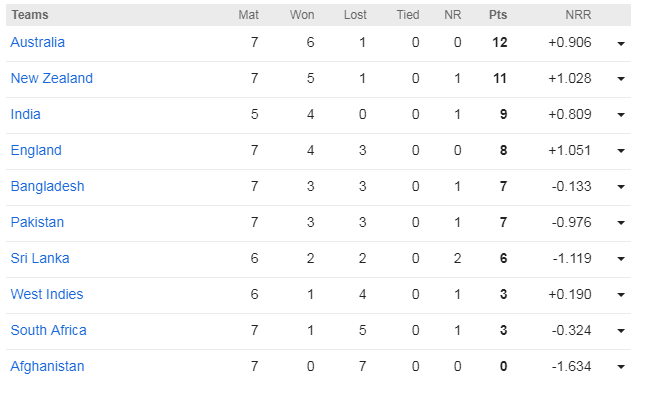The height and width of the screenshot is (415, 645).
Task: Expand the Pakistan row details arrow
Action: coord(621,224)
